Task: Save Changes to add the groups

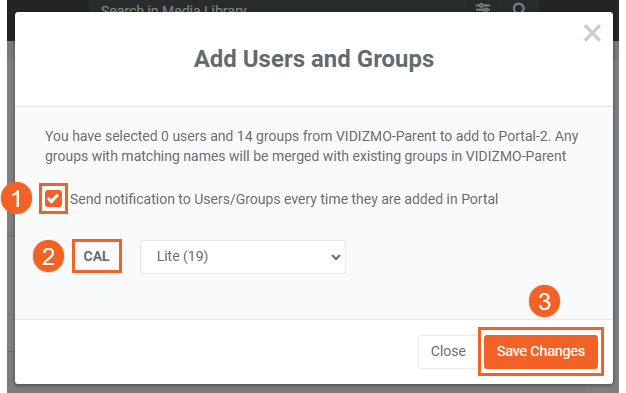Action: tap(541, 351)
